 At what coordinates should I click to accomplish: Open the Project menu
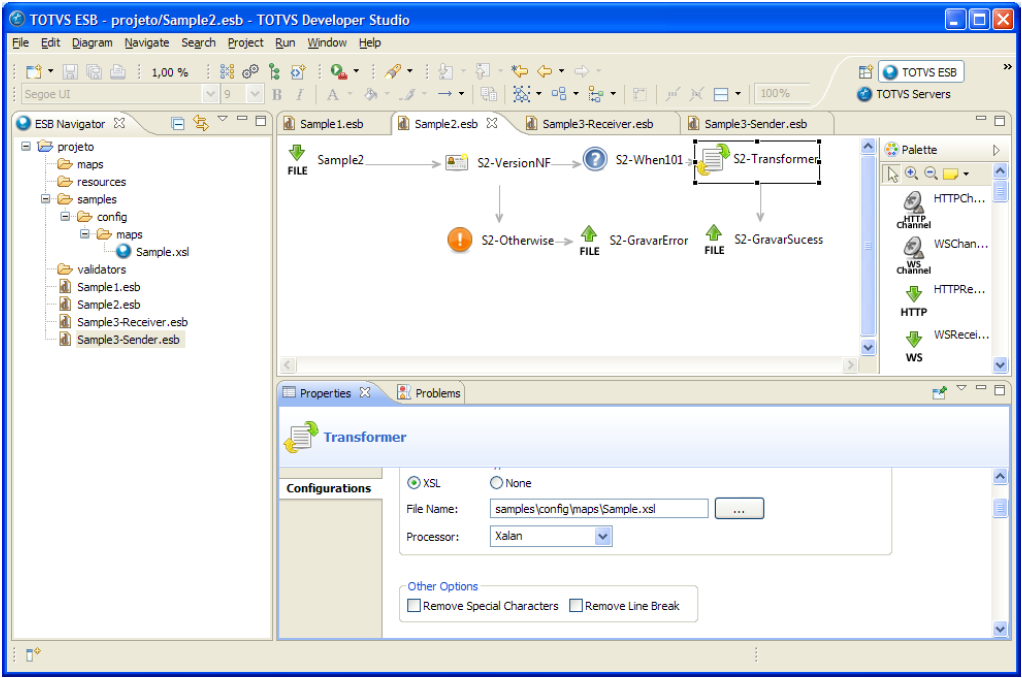point(245,42)
